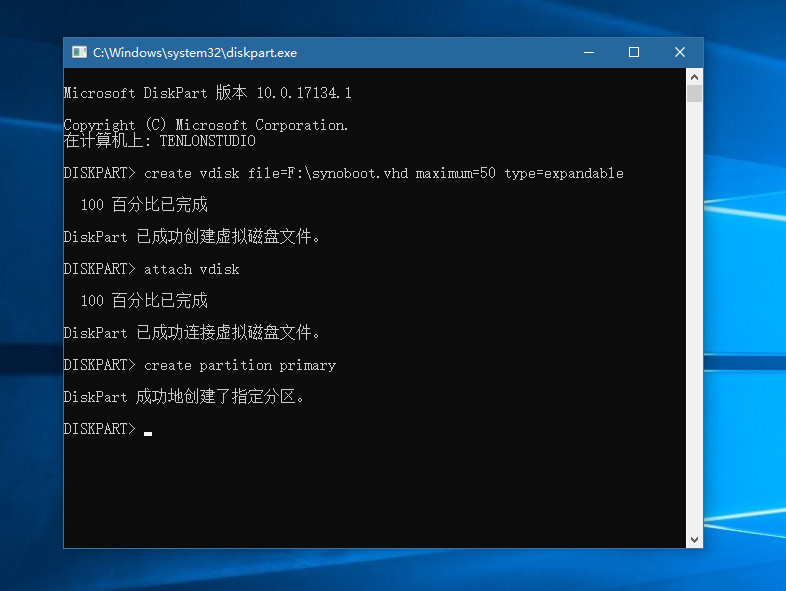This screenshot has width=786, height=591.
Task: Click the vertical scrollbar thumb
Action: coord(694,94)
